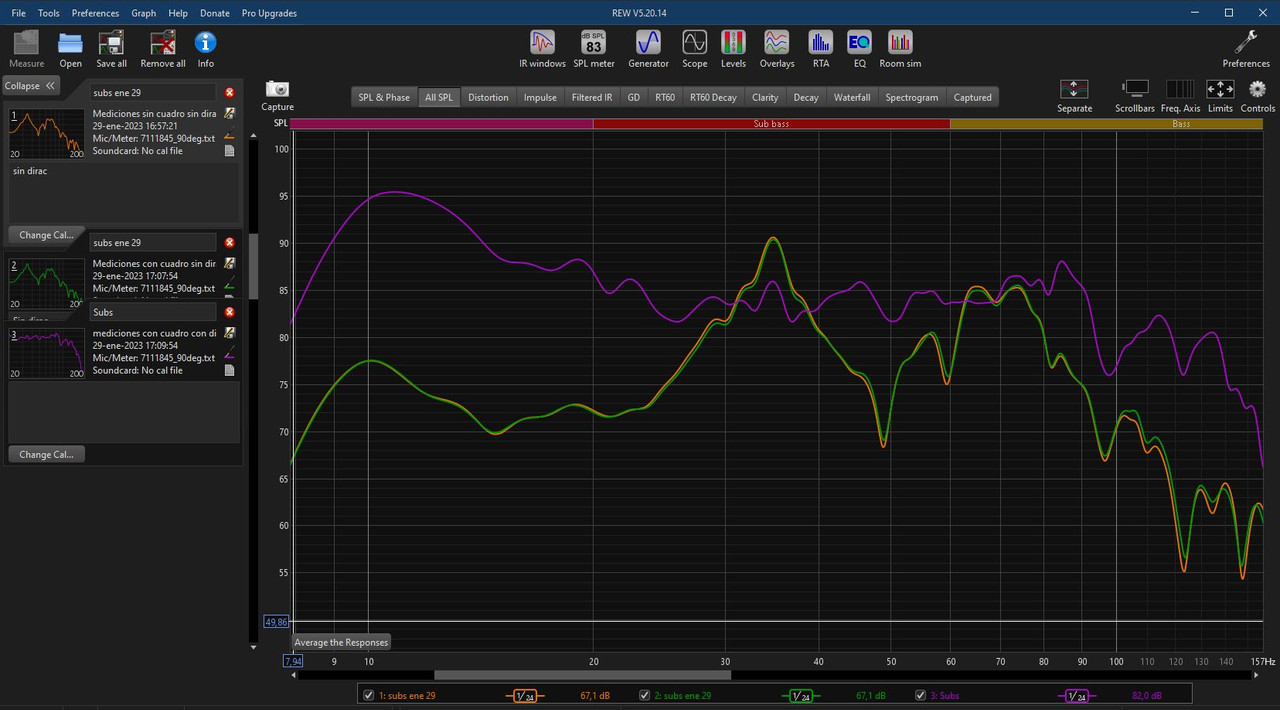Viewport: 1280px width, 710px height.
Task: Uncheck trace 3: Subs checkbox
Action: [x=921, y=695]
